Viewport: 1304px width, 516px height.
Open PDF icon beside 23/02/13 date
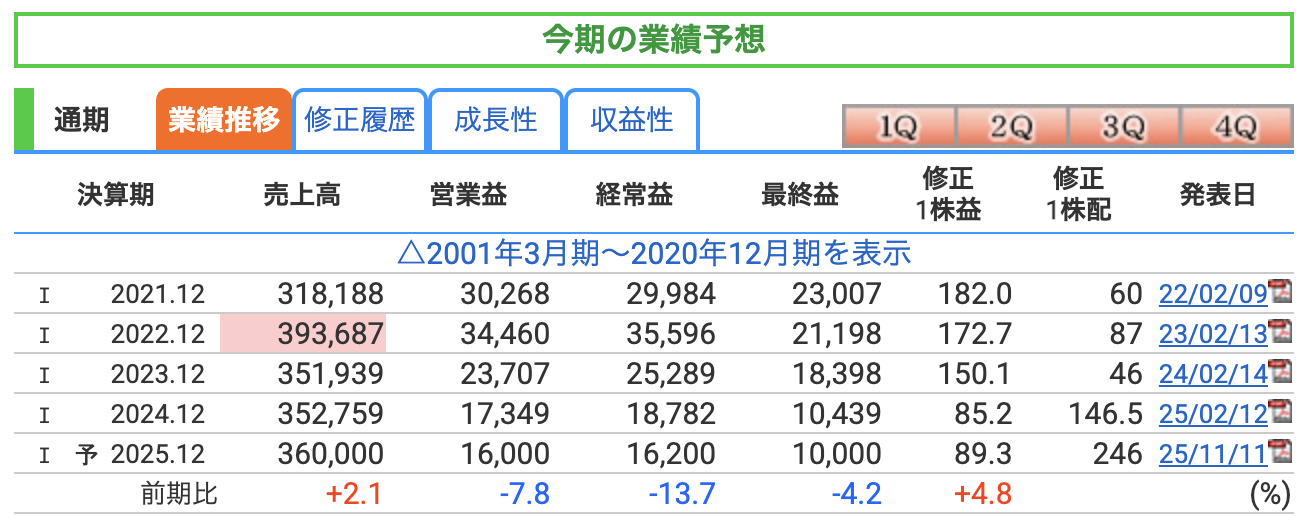(x=1280, y=333)
